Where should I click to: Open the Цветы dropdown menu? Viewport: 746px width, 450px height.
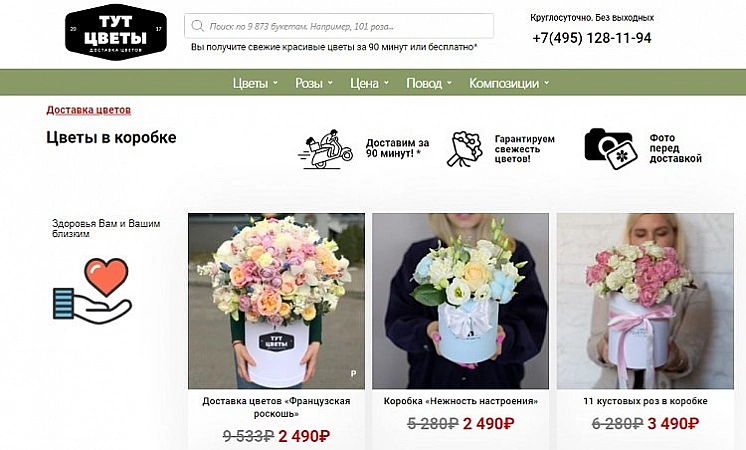[x=255, y=83]
